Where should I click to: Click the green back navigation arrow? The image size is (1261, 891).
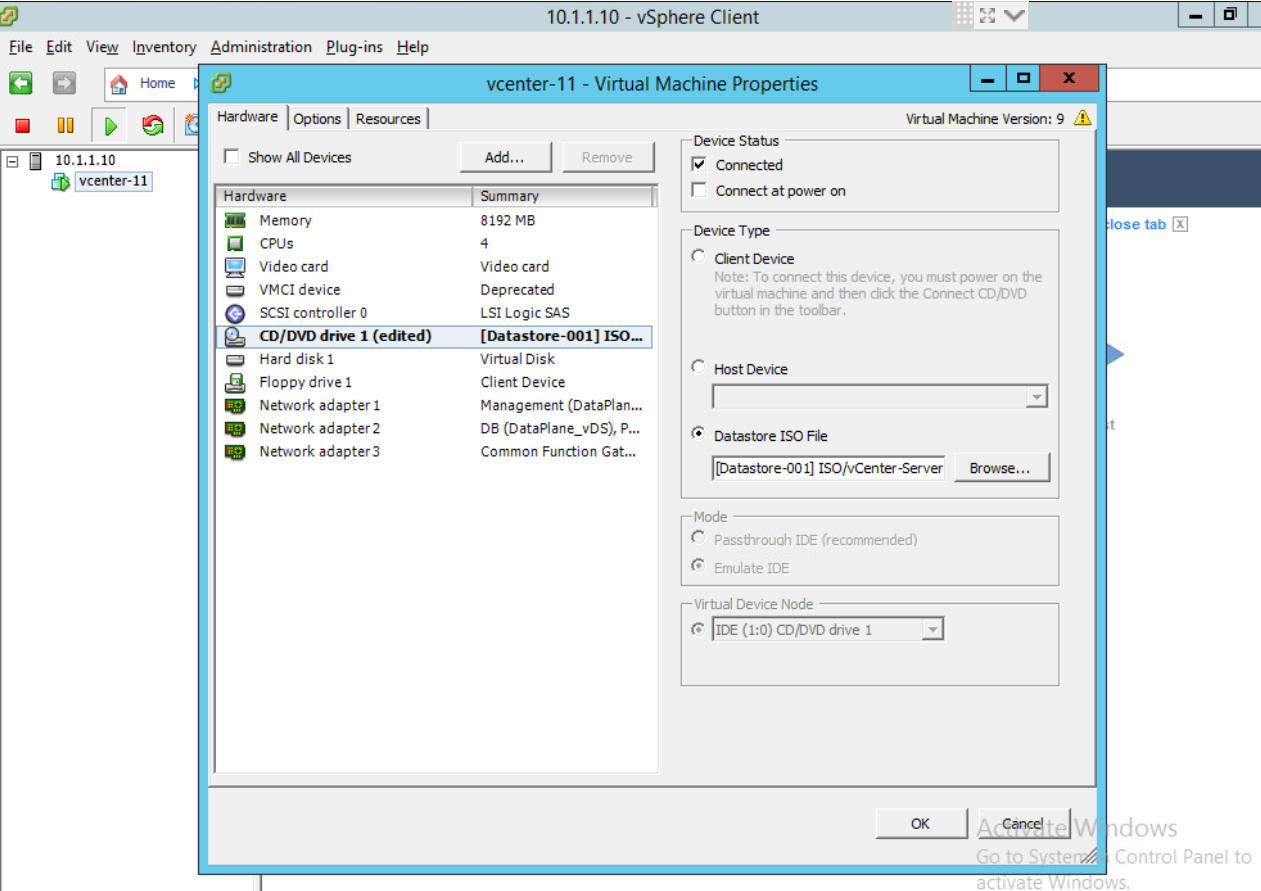coord(21,83)
